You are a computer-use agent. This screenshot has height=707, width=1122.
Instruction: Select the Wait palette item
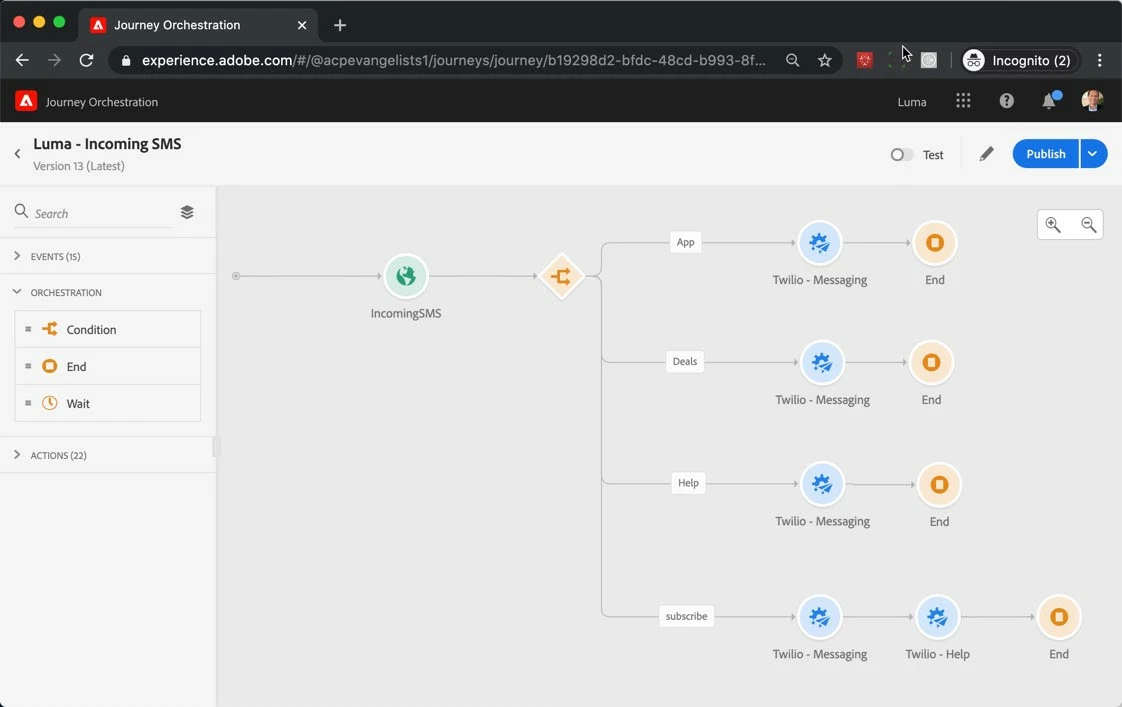107,403
